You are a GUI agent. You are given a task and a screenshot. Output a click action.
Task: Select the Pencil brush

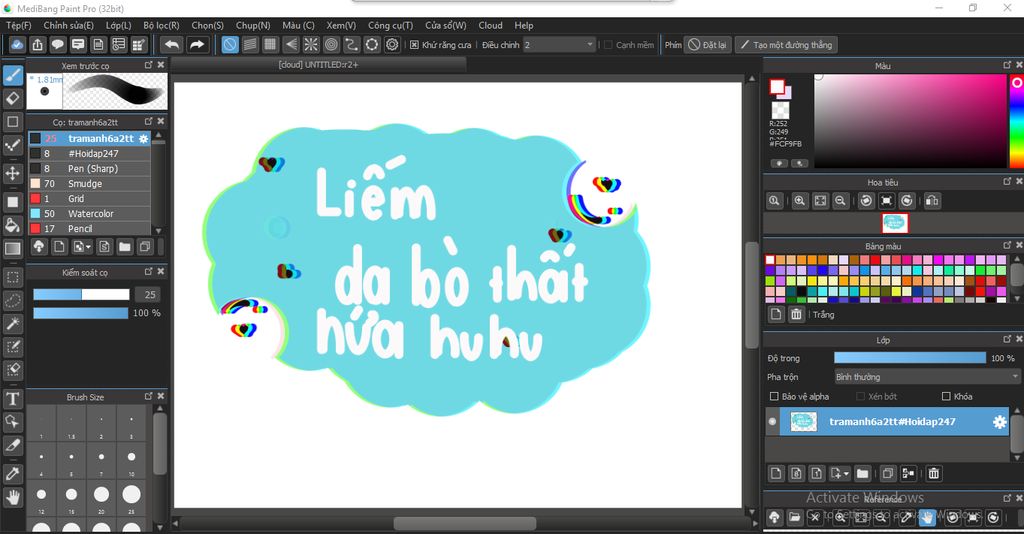pyautogui.click(x=89, y=228)
